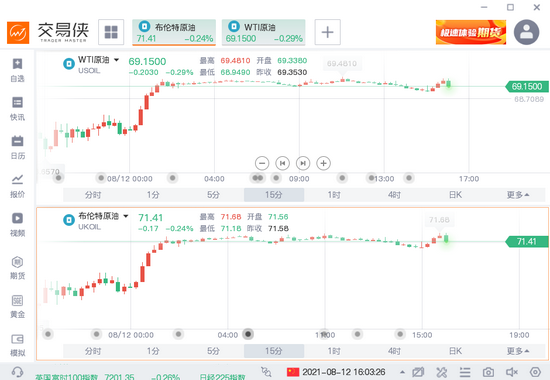The width and height of the screenshot is (550, 380).
Task: Take a screenshot with the camera icon
Action: pos(488,372)
